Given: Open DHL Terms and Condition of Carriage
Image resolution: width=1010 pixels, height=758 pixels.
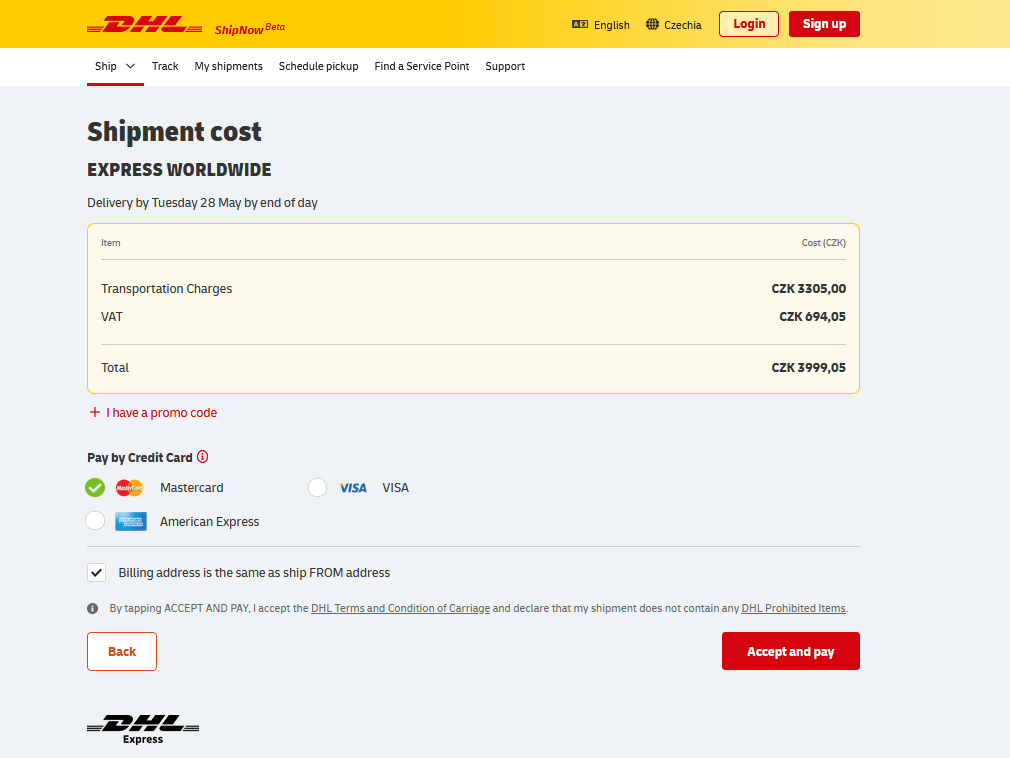Looking at the screenshot, I should tap(401, 609).
